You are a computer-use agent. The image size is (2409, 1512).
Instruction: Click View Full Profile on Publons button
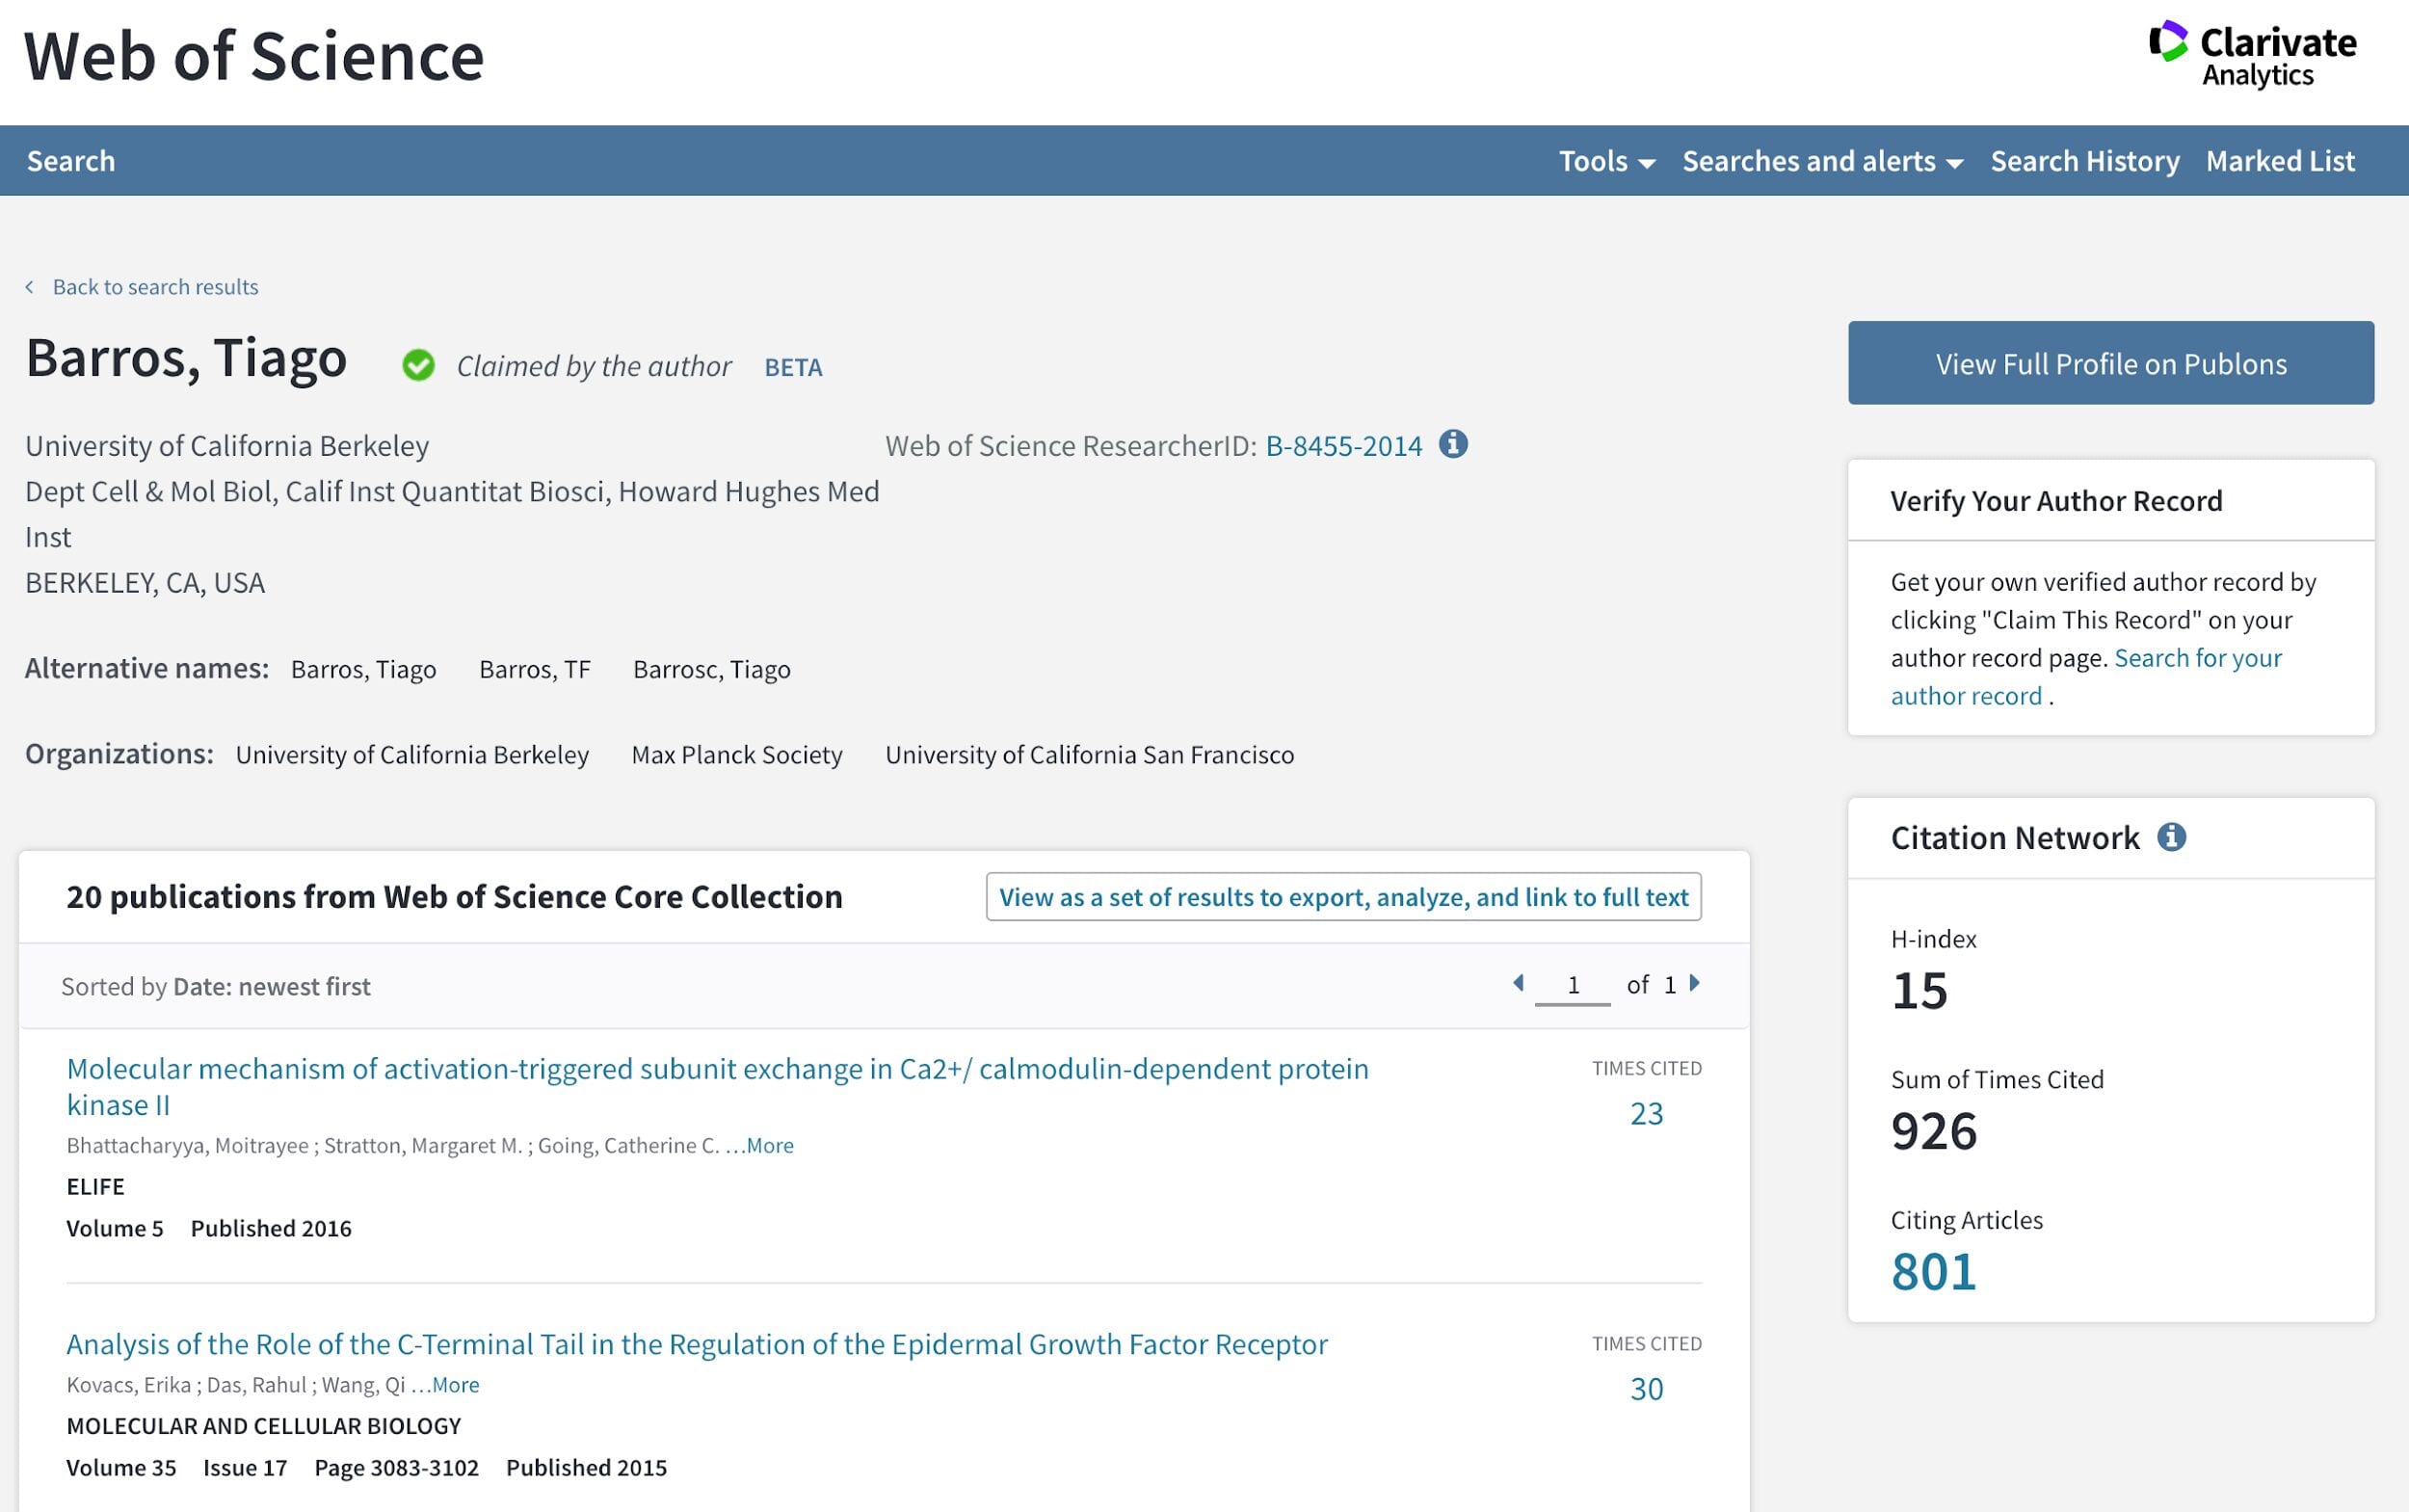tap(2110, 363)
